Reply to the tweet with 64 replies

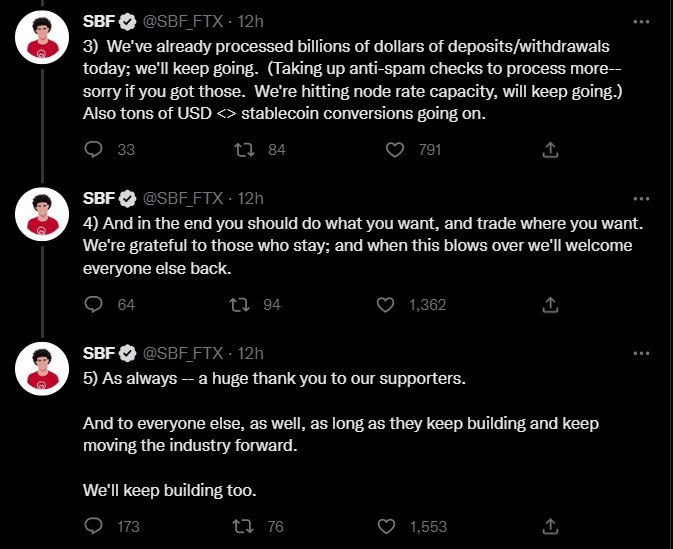point(93,304)
